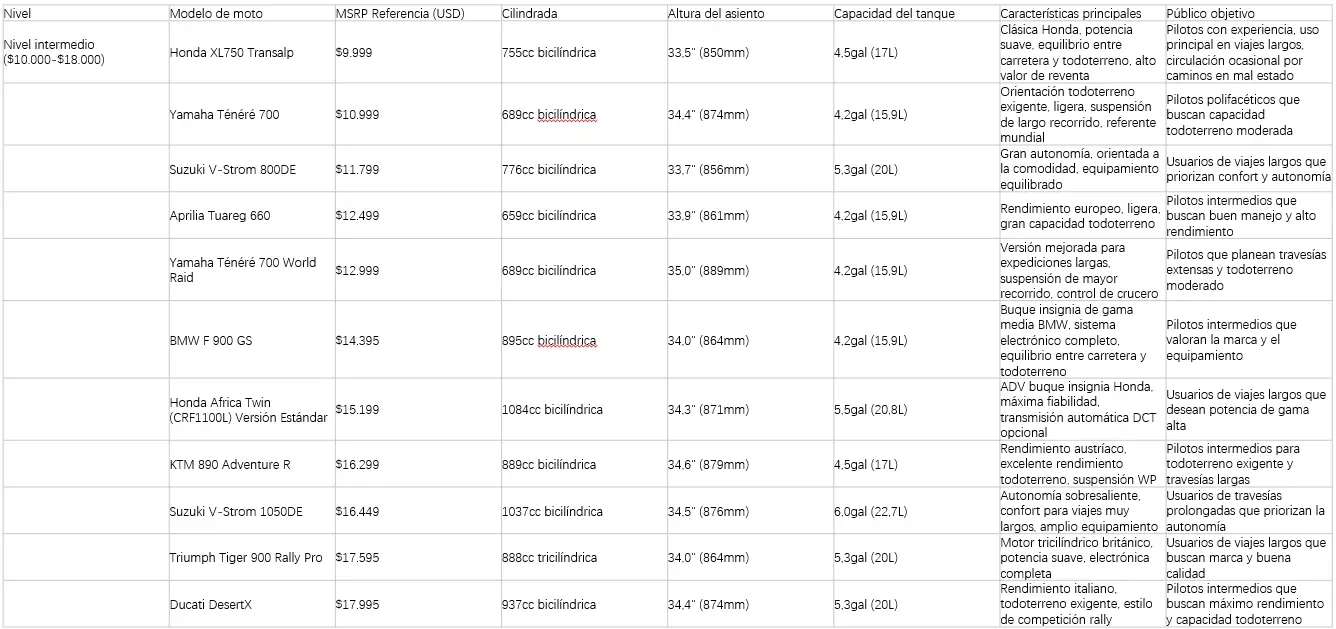Screen dimensions: 1336x629
Task: Select the BMW F 900 GS cell
Action: point(250,340)
